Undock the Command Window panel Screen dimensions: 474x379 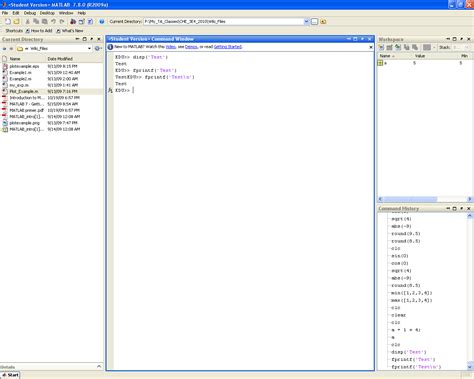[x=362, y=39]
